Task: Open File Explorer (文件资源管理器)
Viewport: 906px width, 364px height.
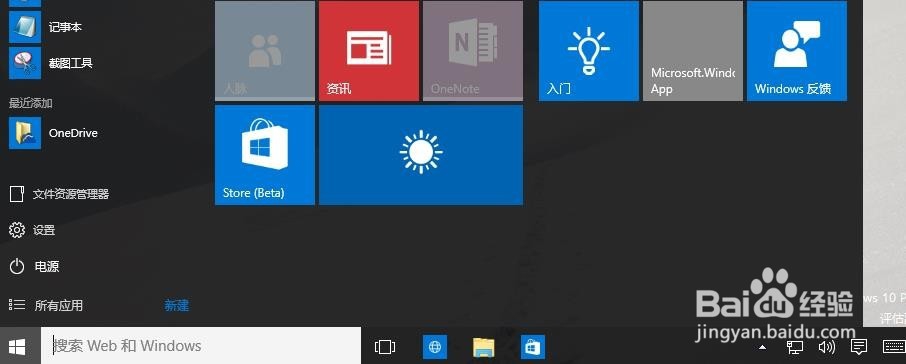Action: pyautogui.click(x=60, y=194)
